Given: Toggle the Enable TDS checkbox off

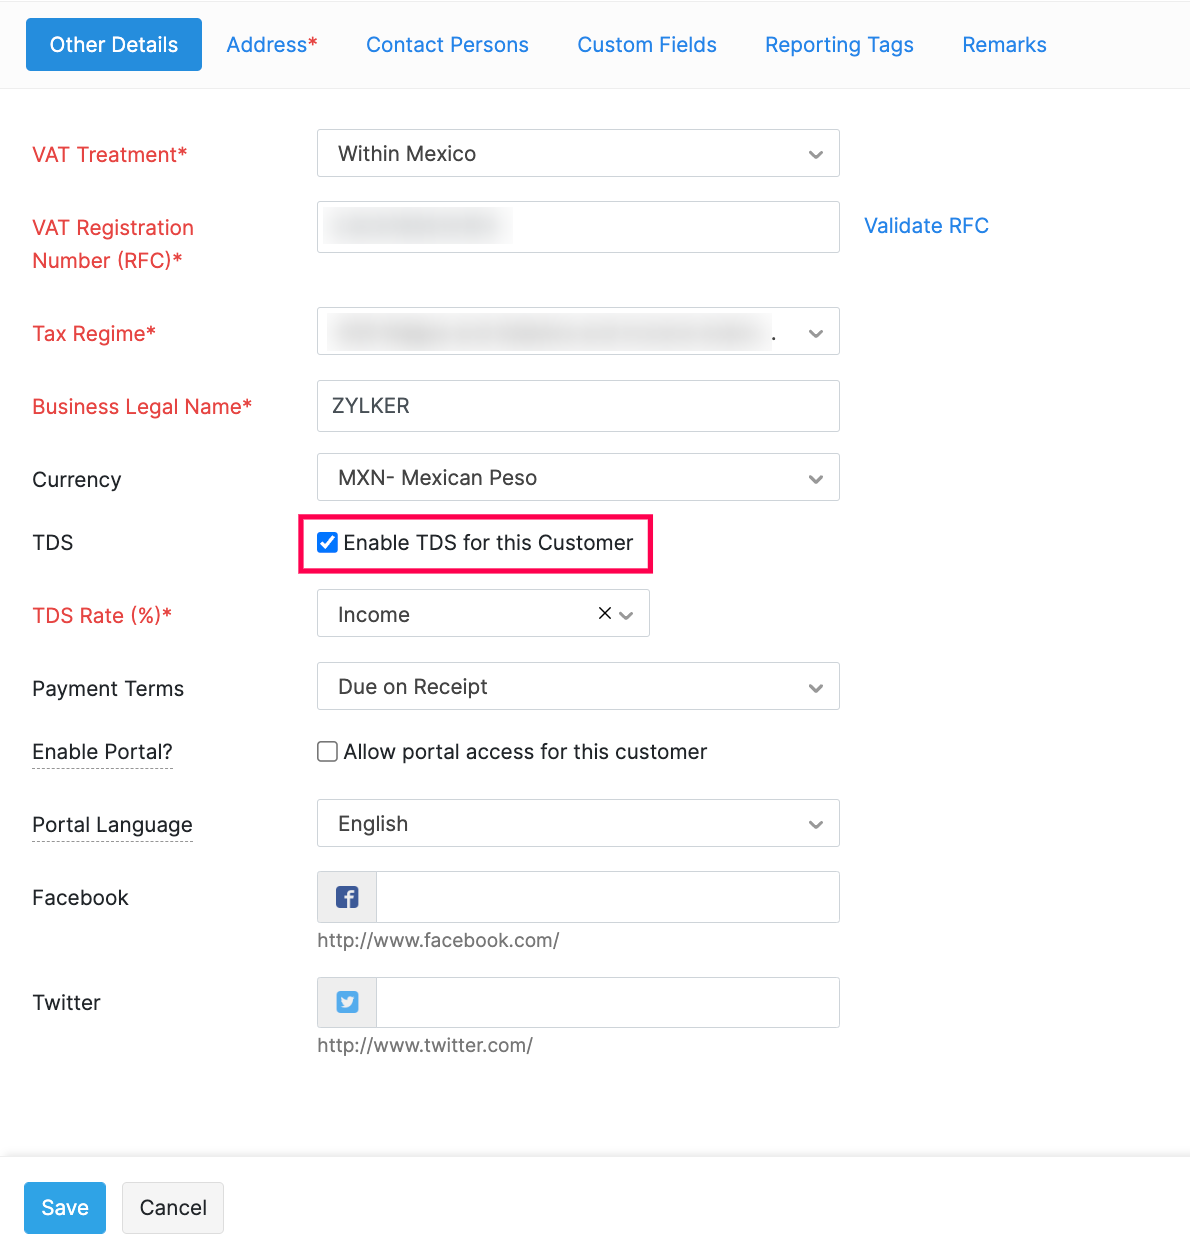Looking at the screenshot, I should [327, 542].
